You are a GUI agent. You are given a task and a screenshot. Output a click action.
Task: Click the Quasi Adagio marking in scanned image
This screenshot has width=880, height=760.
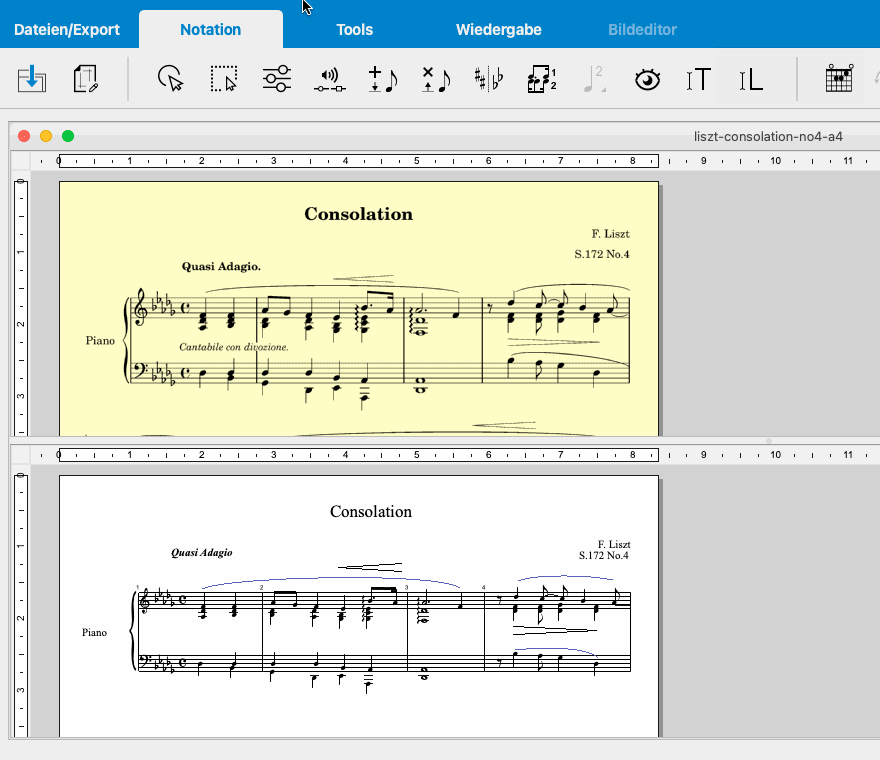click(221, 267)
